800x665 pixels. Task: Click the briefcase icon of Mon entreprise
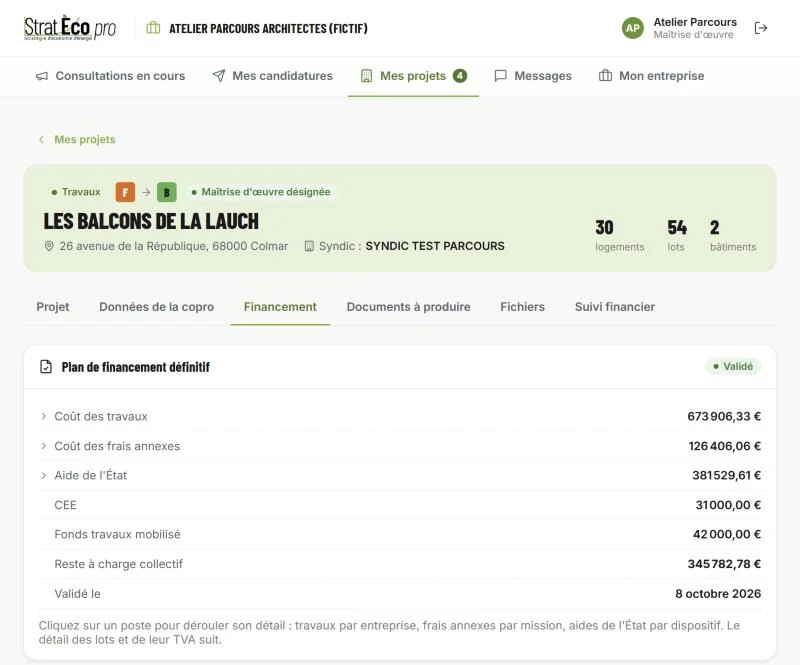[605, 76]
